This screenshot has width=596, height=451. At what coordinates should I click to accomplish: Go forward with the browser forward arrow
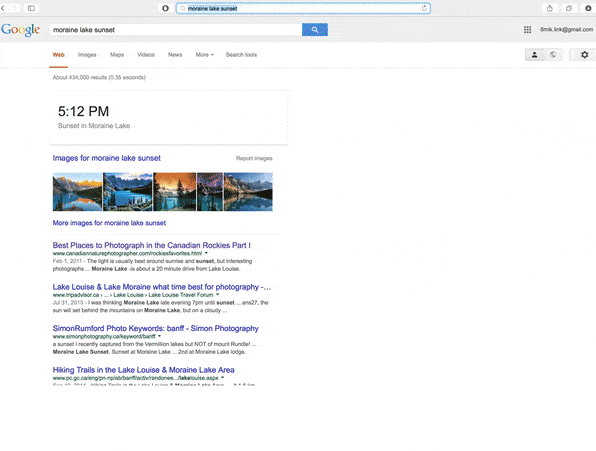(x=14, y=8)
